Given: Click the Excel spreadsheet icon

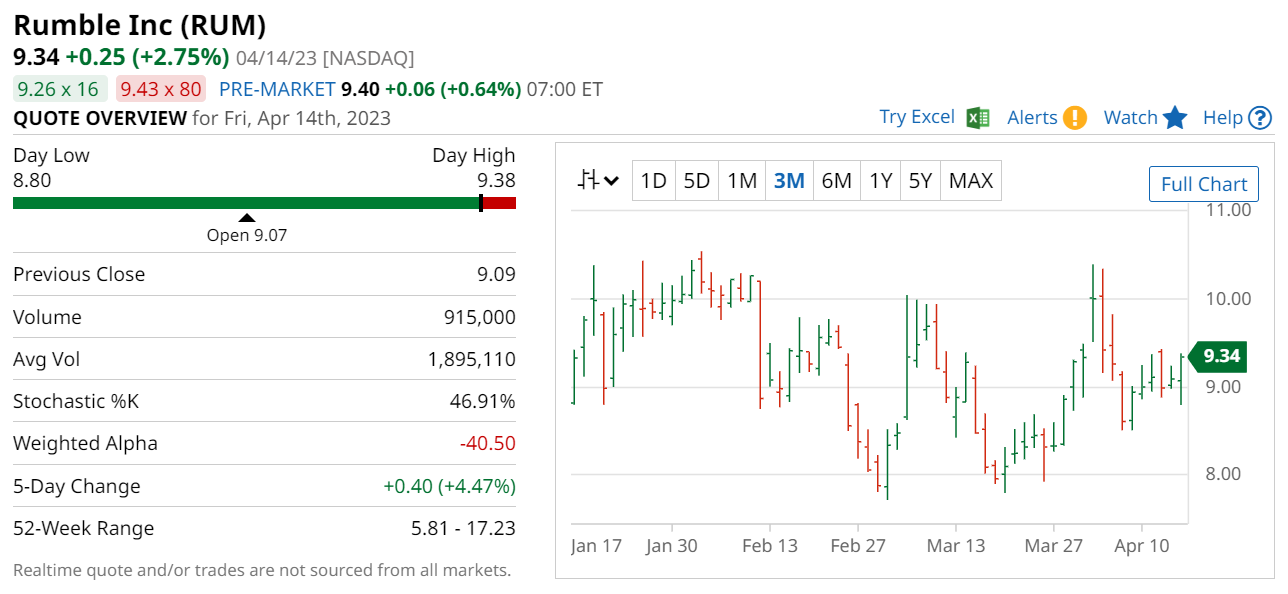Looking at the screenshot, I should pyautogui.click(x=978, y=118).
